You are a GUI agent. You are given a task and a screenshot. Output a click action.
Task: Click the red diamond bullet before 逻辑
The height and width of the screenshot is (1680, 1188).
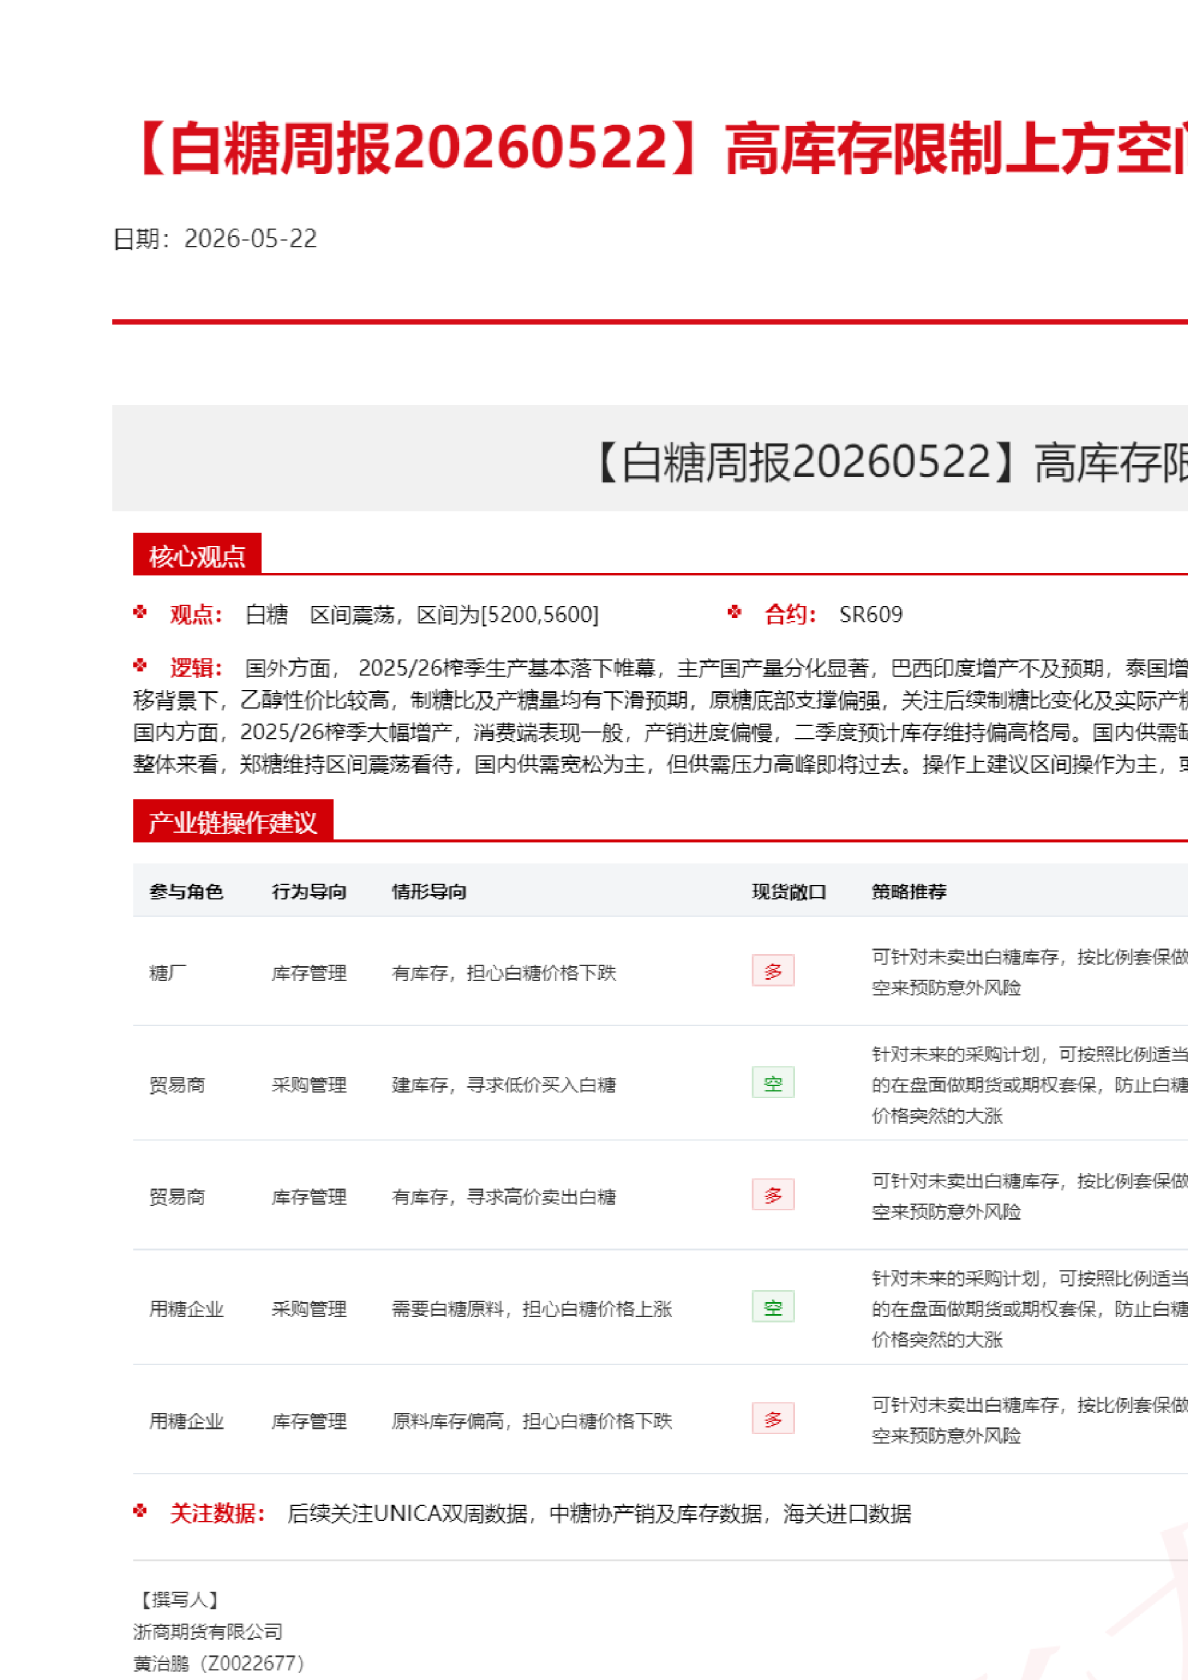pos(140,665)
